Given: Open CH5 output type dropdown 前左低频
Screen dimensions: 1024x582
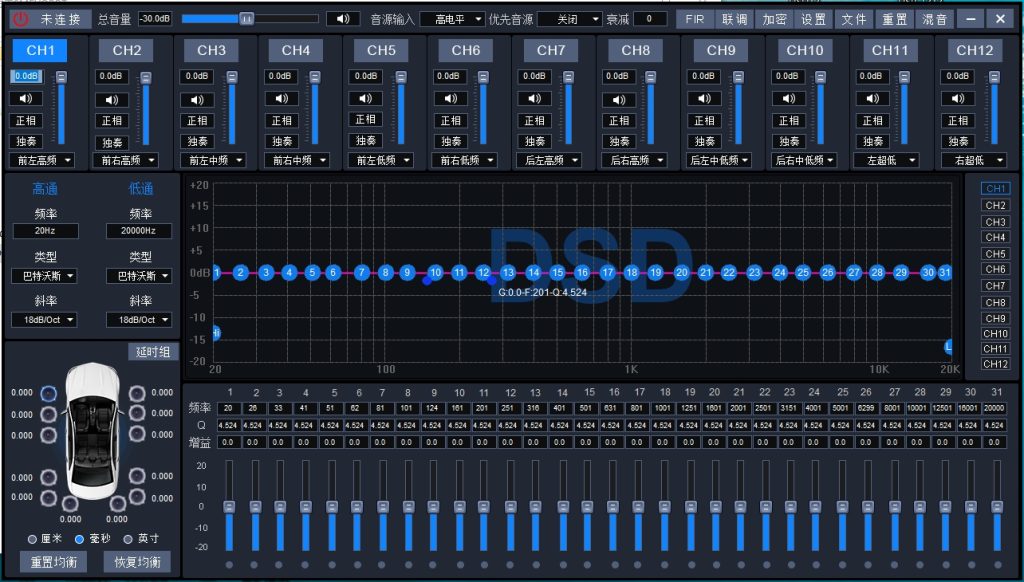Looking at the screenshot, I should (x=381, y=160).
